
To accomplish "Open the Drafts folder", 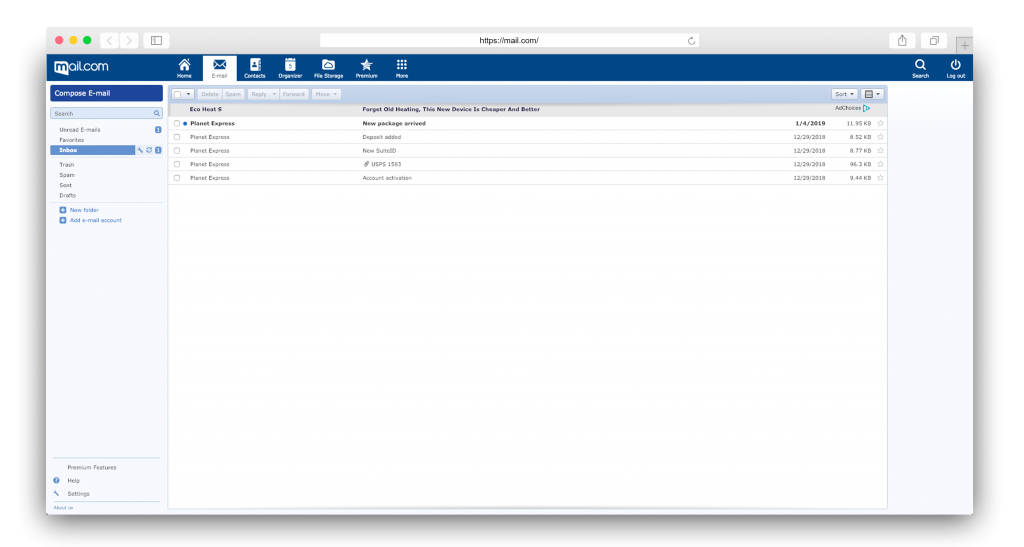I will (67, 195).
